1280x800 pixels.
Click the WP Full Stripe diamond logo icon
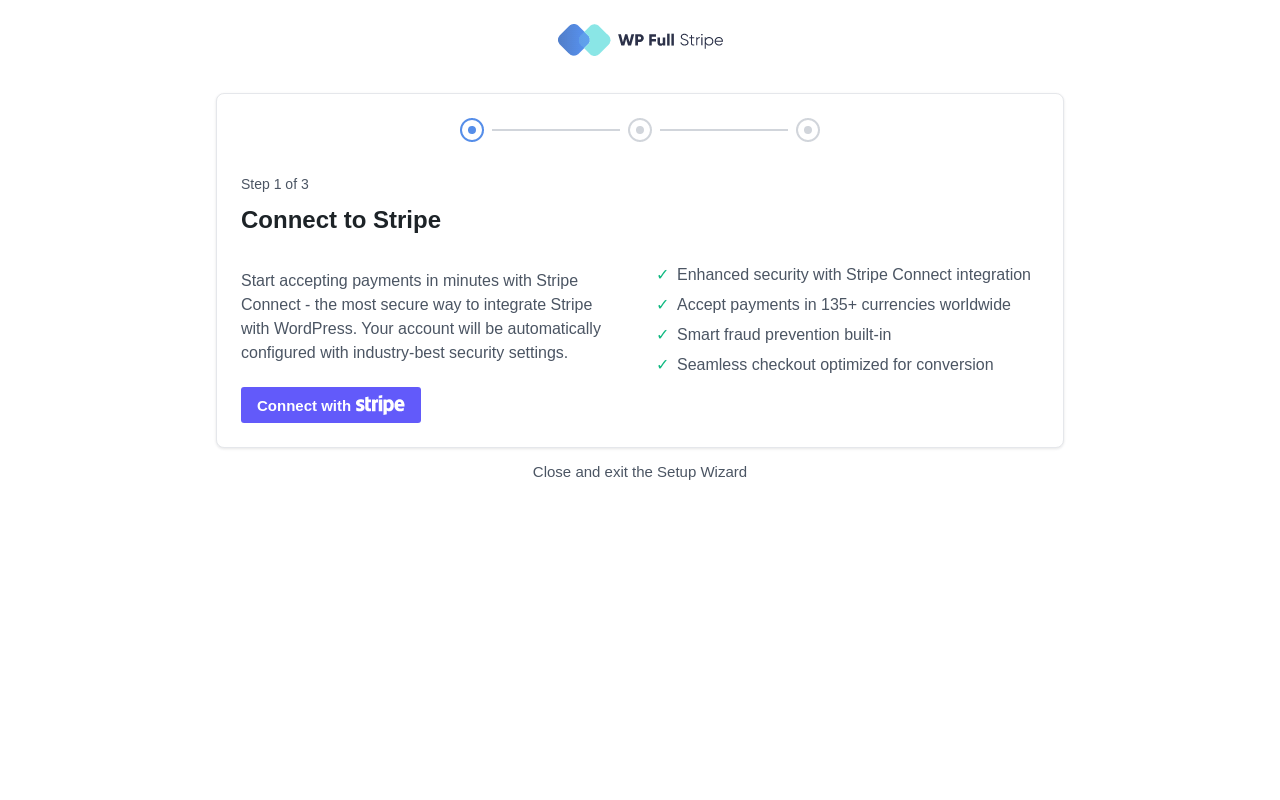[x=584, y=40]
